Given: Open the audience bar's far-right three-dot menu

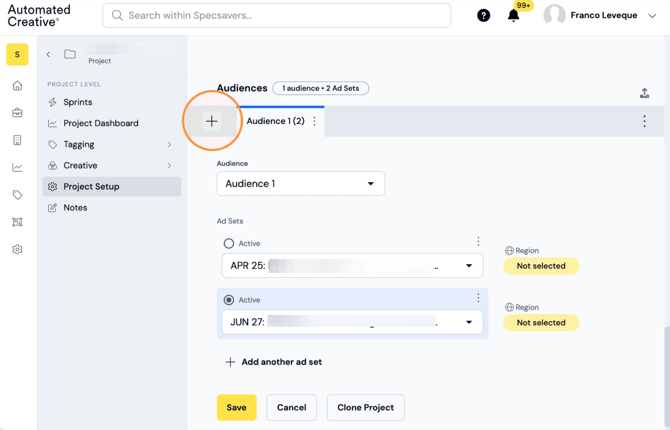Looking at the screenshot, I should click(644, 121).
